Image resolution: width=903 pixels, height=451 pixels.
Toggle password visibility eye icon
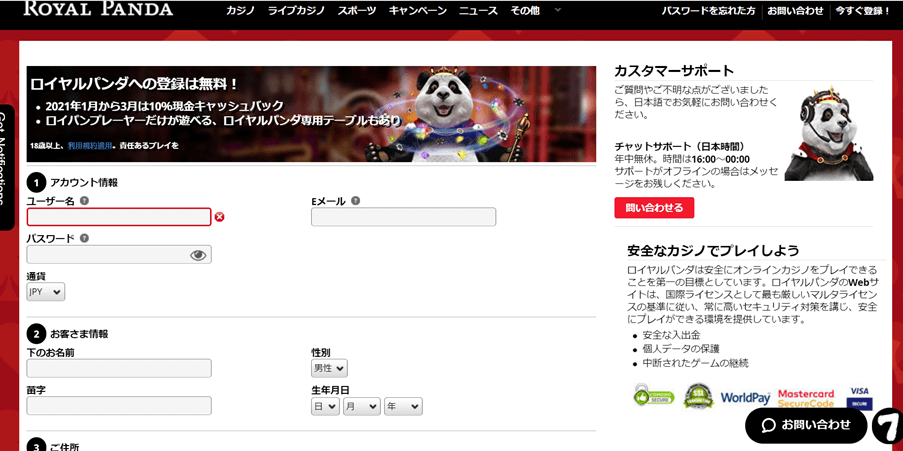[198, 255]
